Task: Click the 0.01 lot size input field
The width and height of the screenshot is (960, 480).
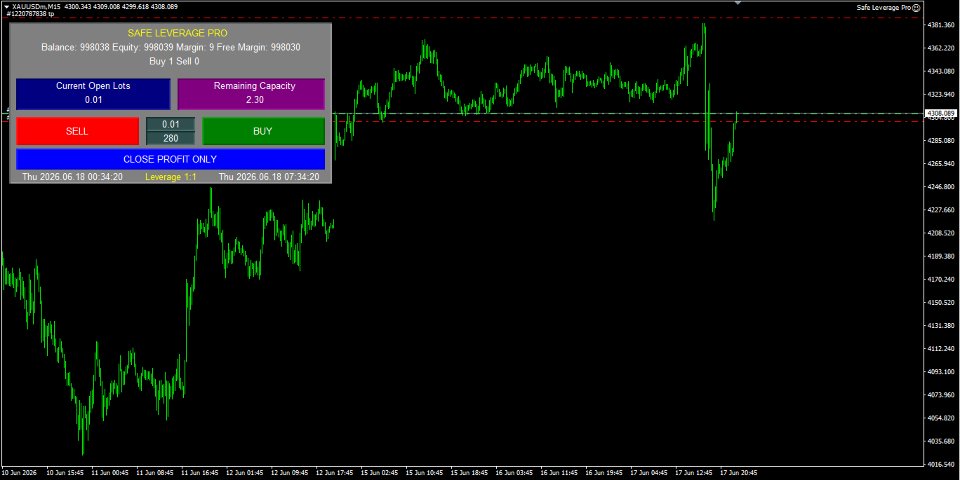Action: (x=171, y=124)
